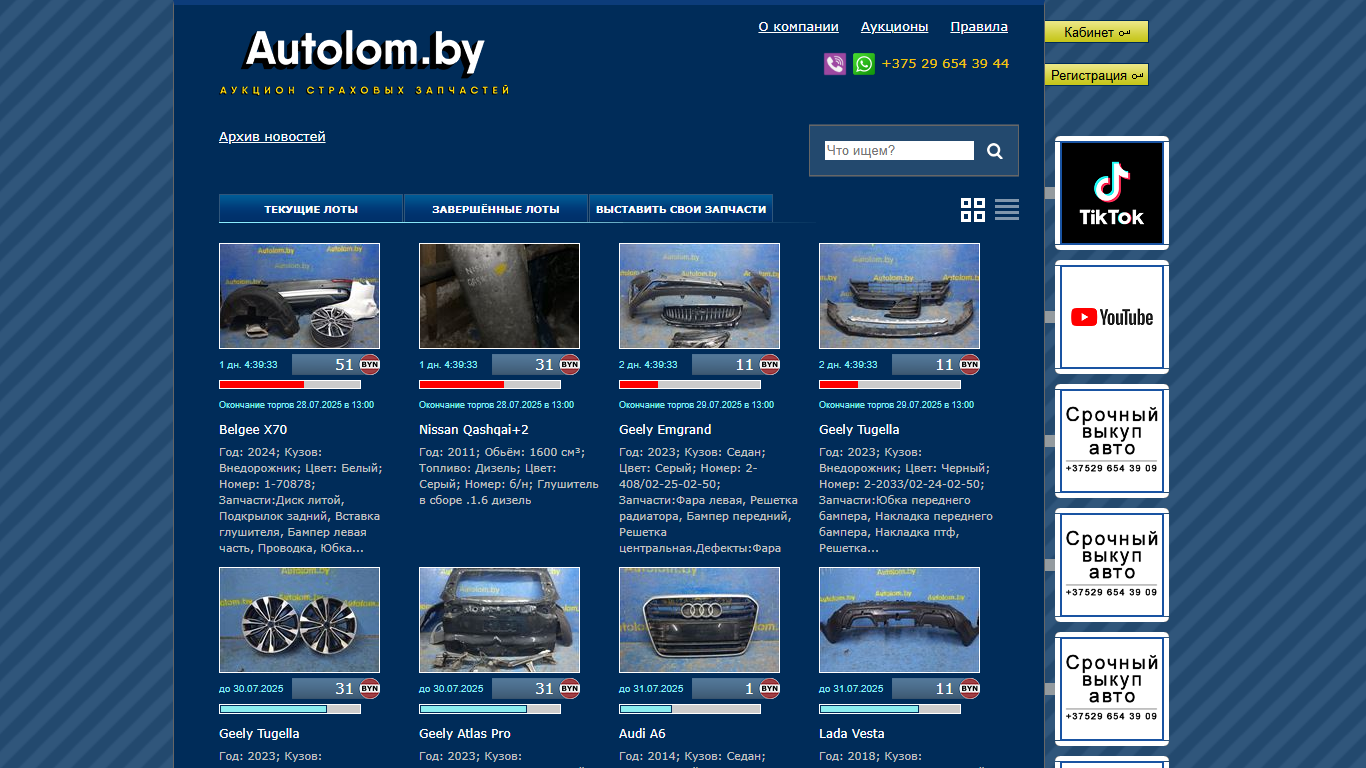Click BYN currency icon on Geely Atlas Pro
This screenshot has width=1366, height=768.
click(x=570, y=688)
